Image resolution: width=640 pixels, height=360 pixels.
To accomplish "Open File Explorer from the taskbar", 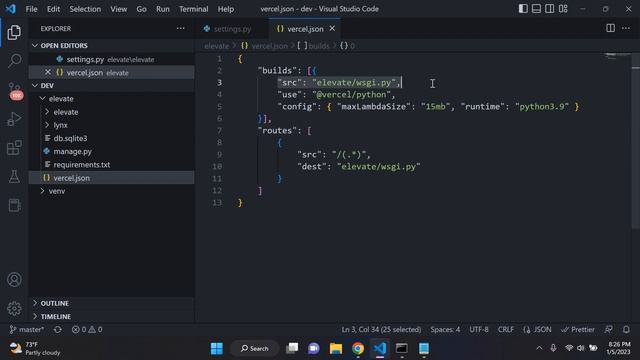I will (x=336, y=348).
